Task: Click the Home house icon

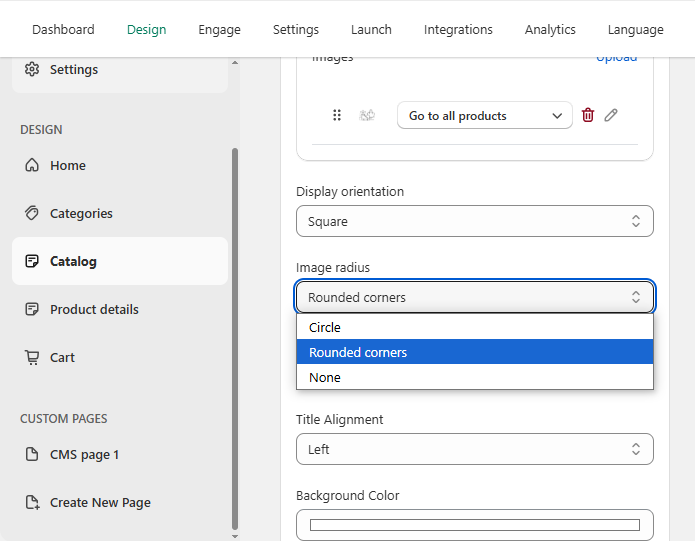Action: click(x=32, y=165)
